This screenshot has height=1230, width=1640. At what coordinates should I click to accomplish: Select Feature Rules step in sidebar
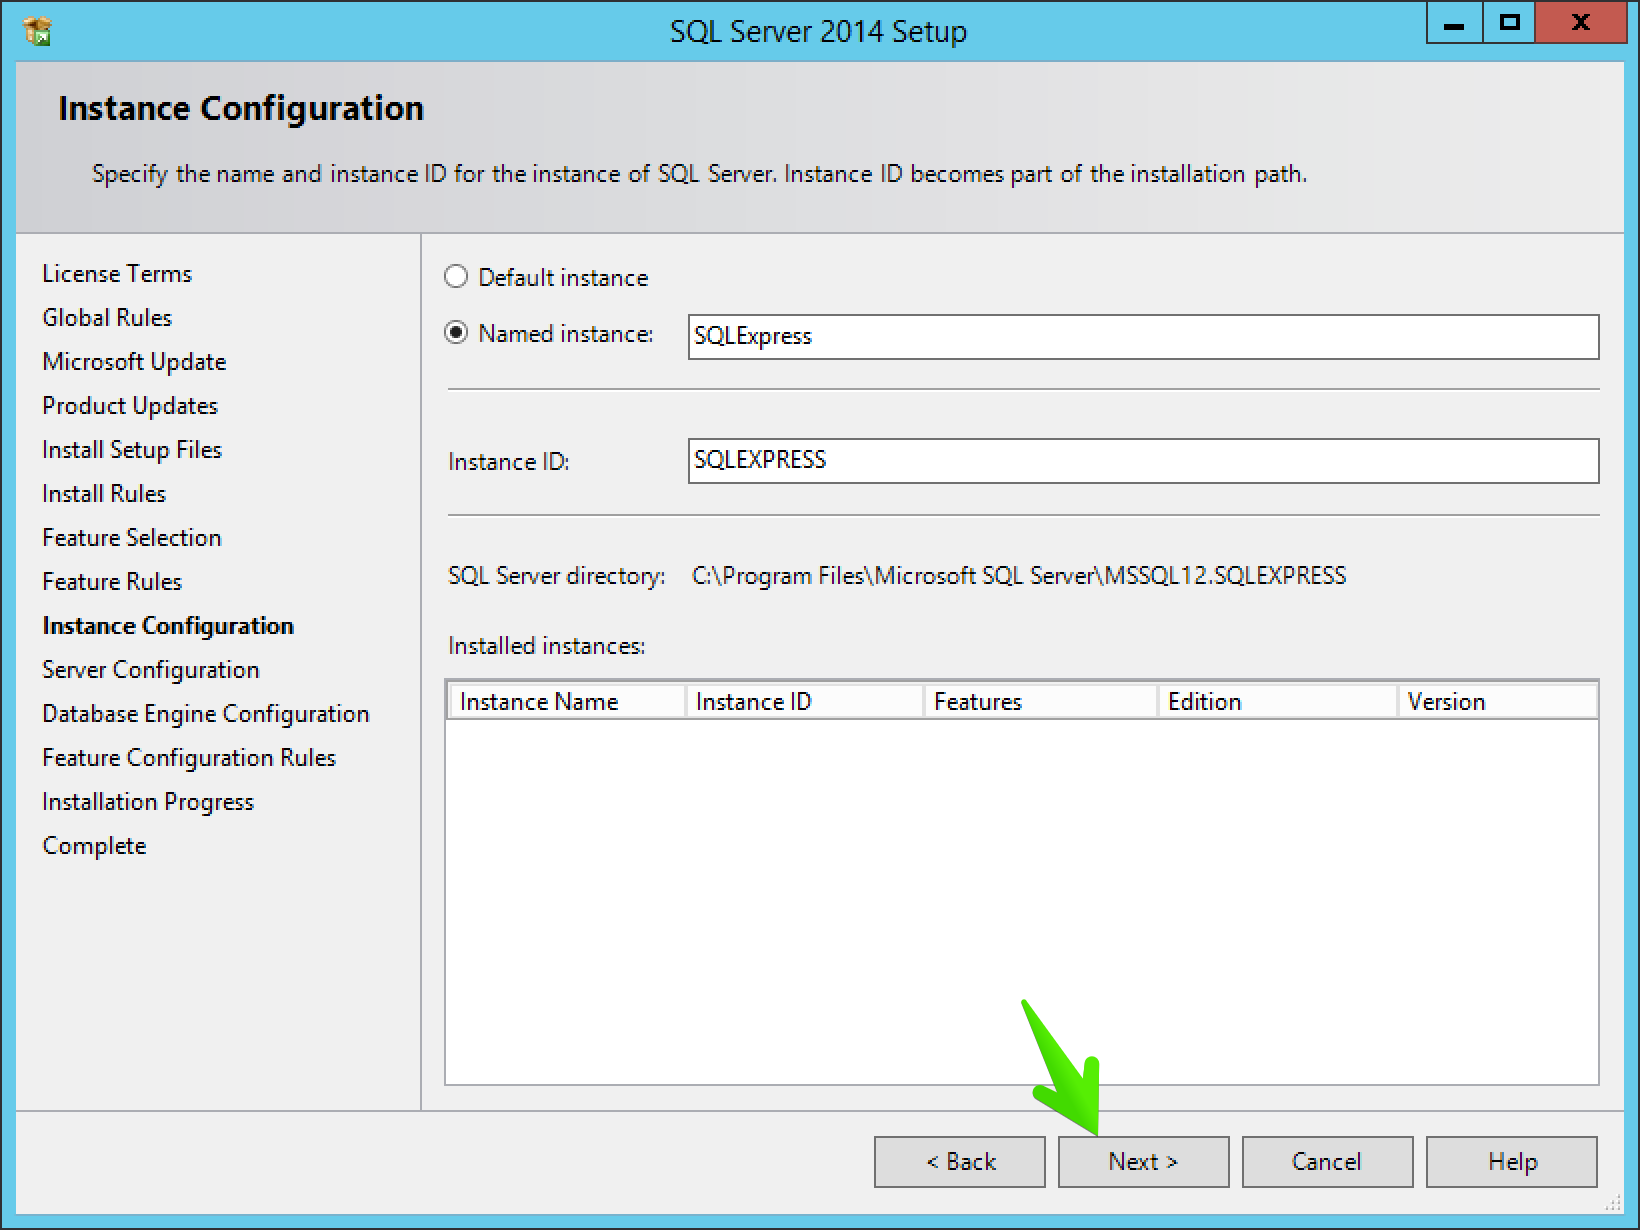click(x=112, y=582)
